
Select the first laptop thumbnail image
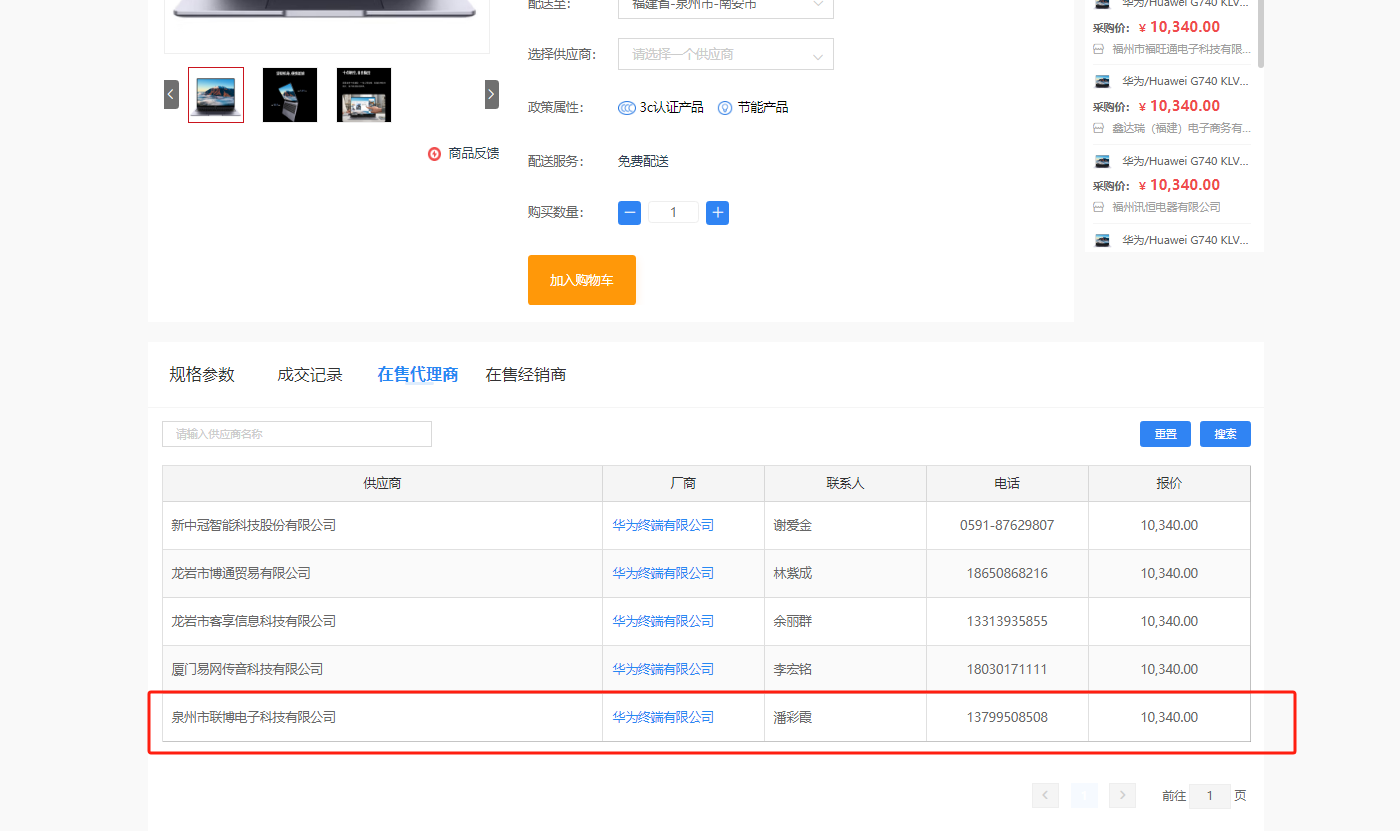[x=216, y=95]
